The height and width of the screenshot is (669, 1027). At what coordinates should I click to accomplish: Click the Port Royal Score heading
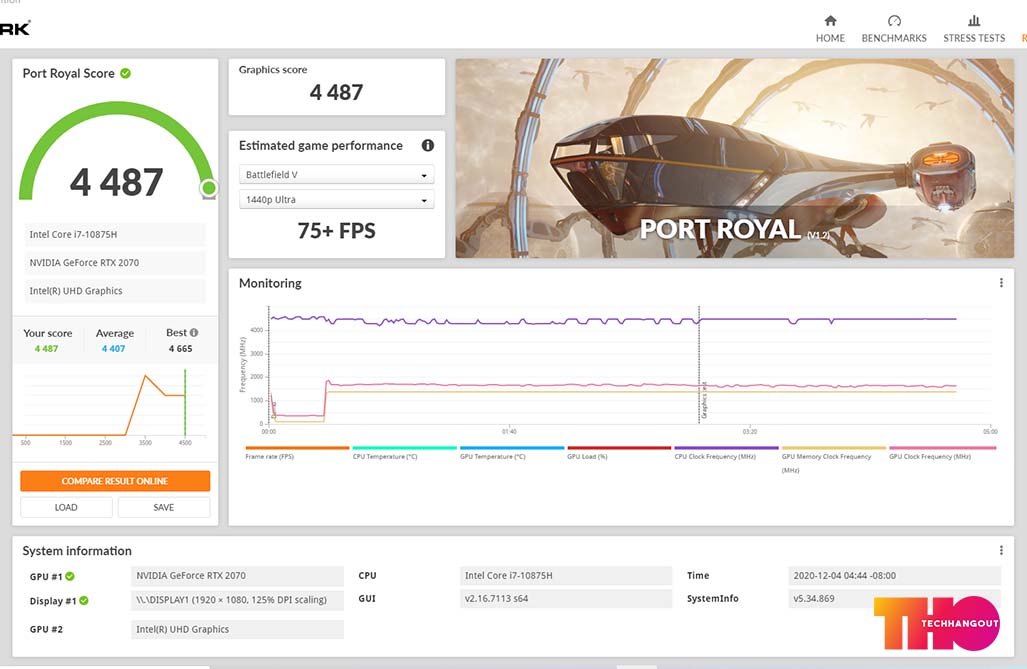69,73
